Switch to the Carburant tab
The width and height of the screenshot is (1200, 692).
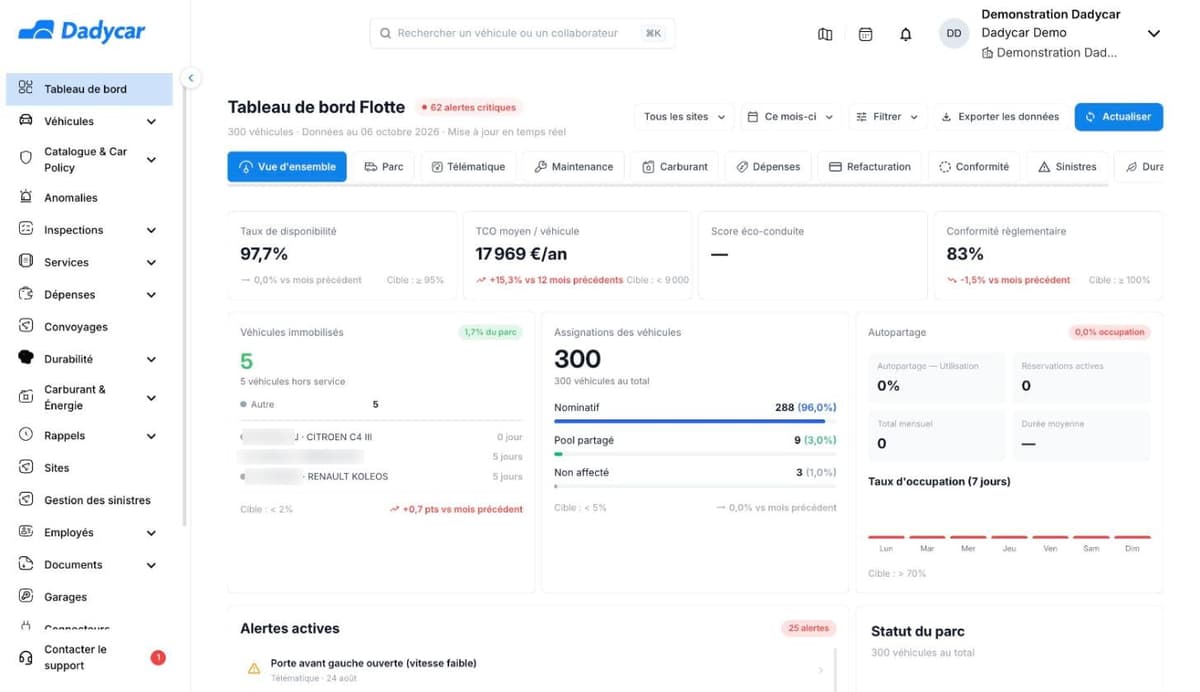[675, 167]
